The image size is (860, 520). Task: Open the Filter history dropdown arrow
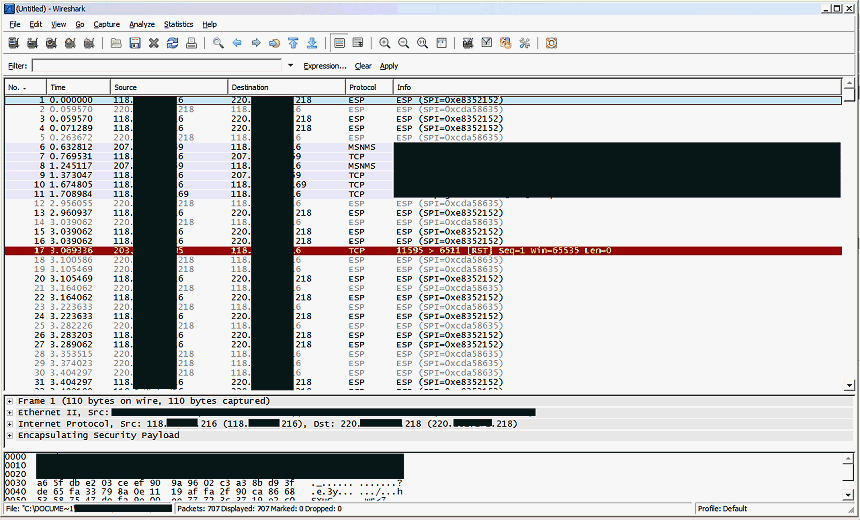point(291,66)
